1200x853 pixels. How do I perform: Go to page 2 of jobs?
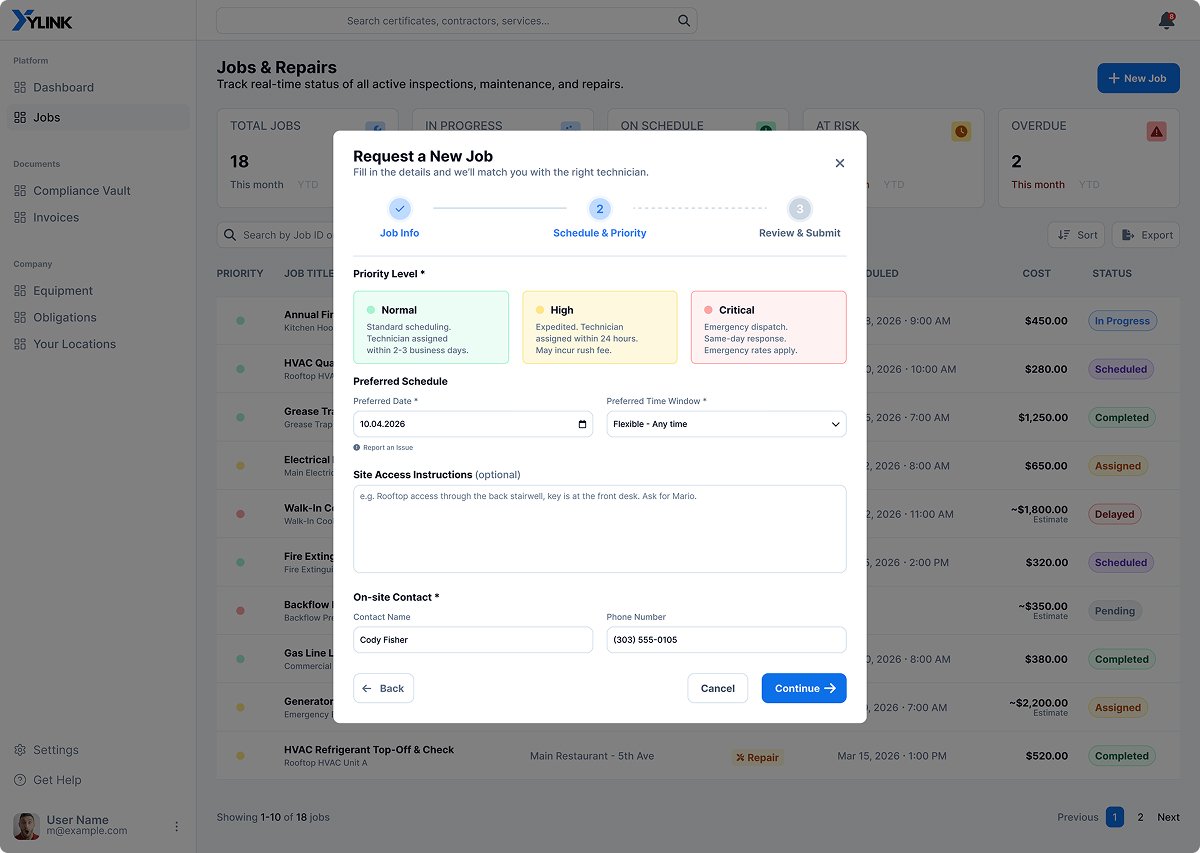[x=1140, y=817]
